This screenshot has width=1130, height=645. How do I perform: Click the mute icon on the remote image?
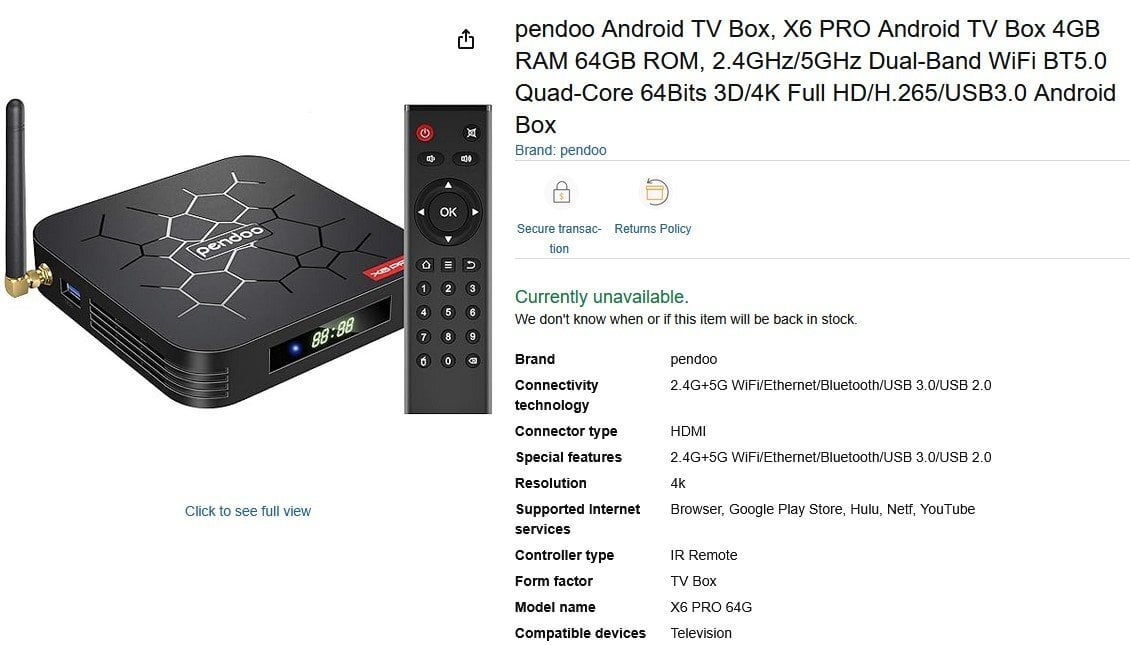[471, 133]
